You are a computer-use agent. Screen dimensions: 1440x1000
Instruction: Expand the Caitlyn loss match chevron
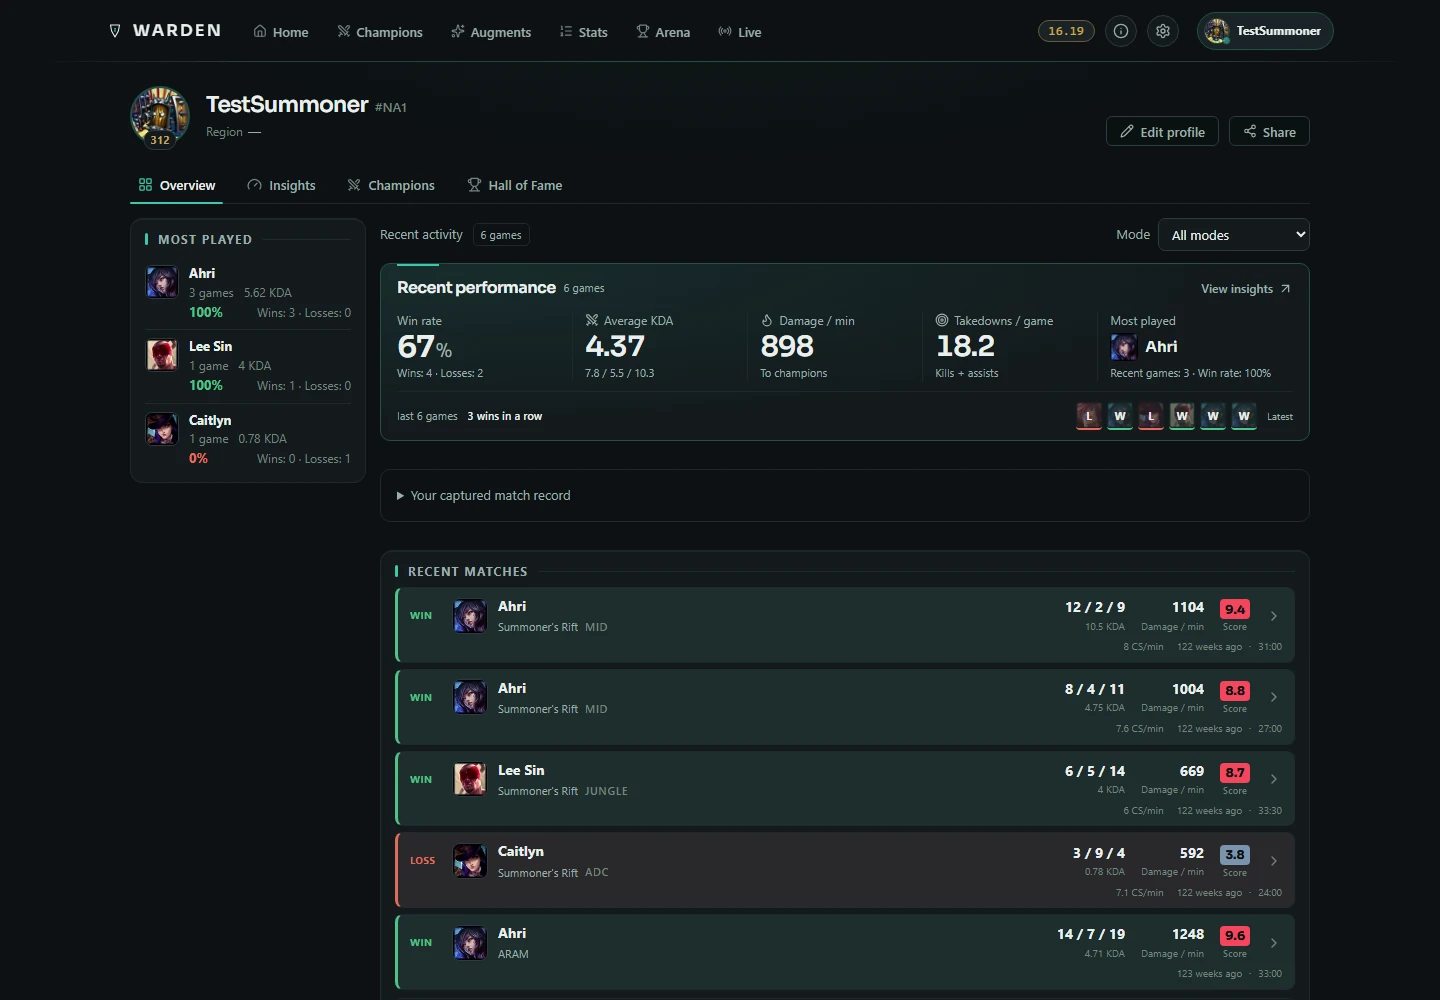(1274, 861)
